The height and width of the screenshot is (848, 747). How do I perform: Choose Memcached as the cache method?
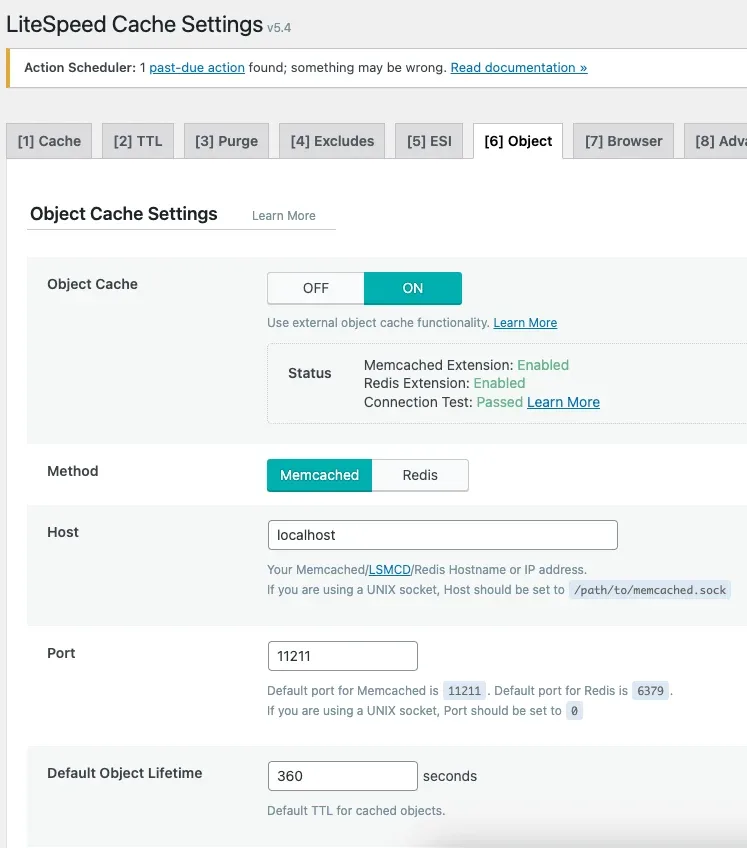point(319,475)
